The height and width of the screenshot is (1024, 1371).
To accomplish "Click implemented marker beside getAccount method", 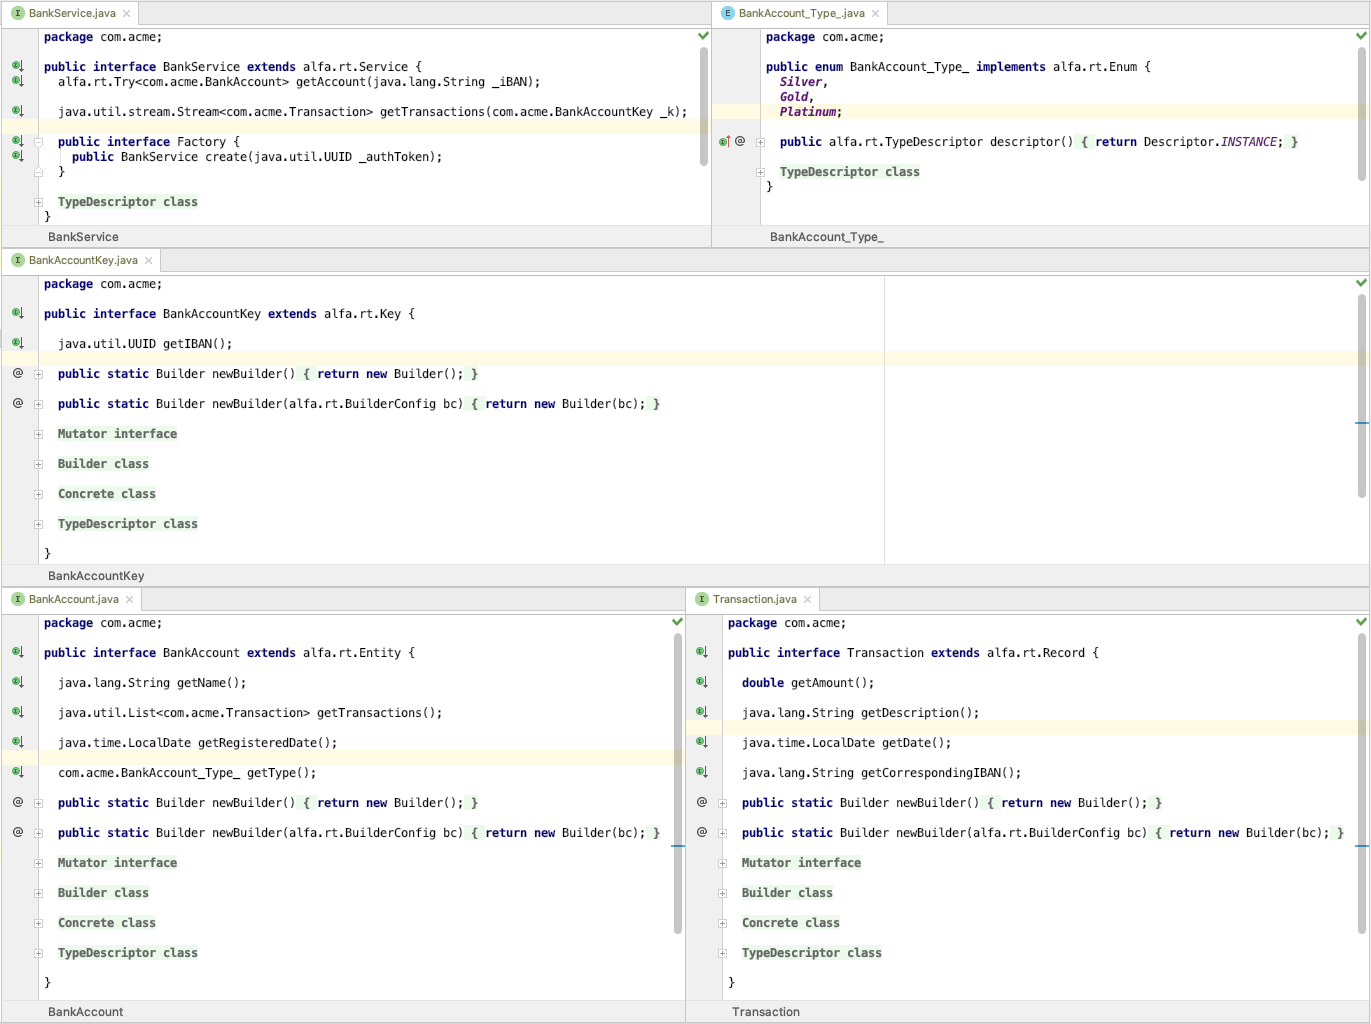I will click(18, 81).
